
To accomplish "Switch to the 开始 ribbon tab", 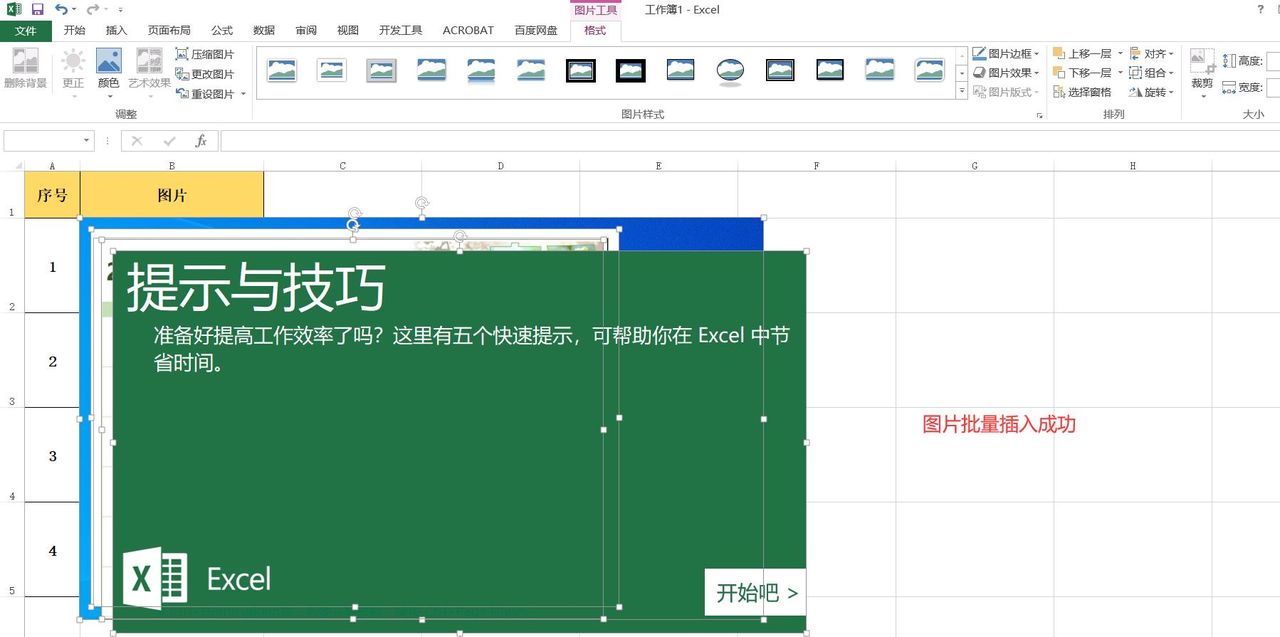I will pyautogui.click(x=73, y=30).
